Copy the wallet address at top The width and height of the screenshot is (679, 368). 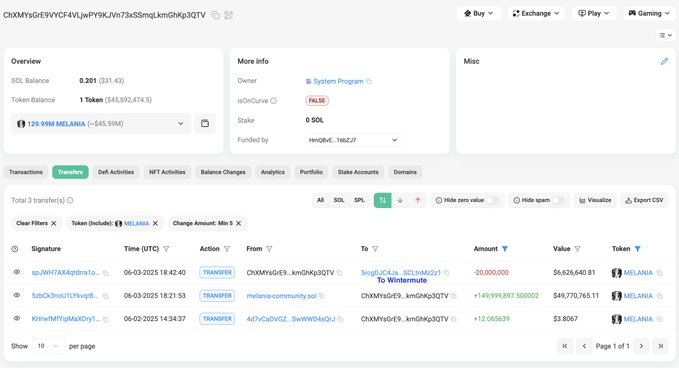[x=215, y=15]
